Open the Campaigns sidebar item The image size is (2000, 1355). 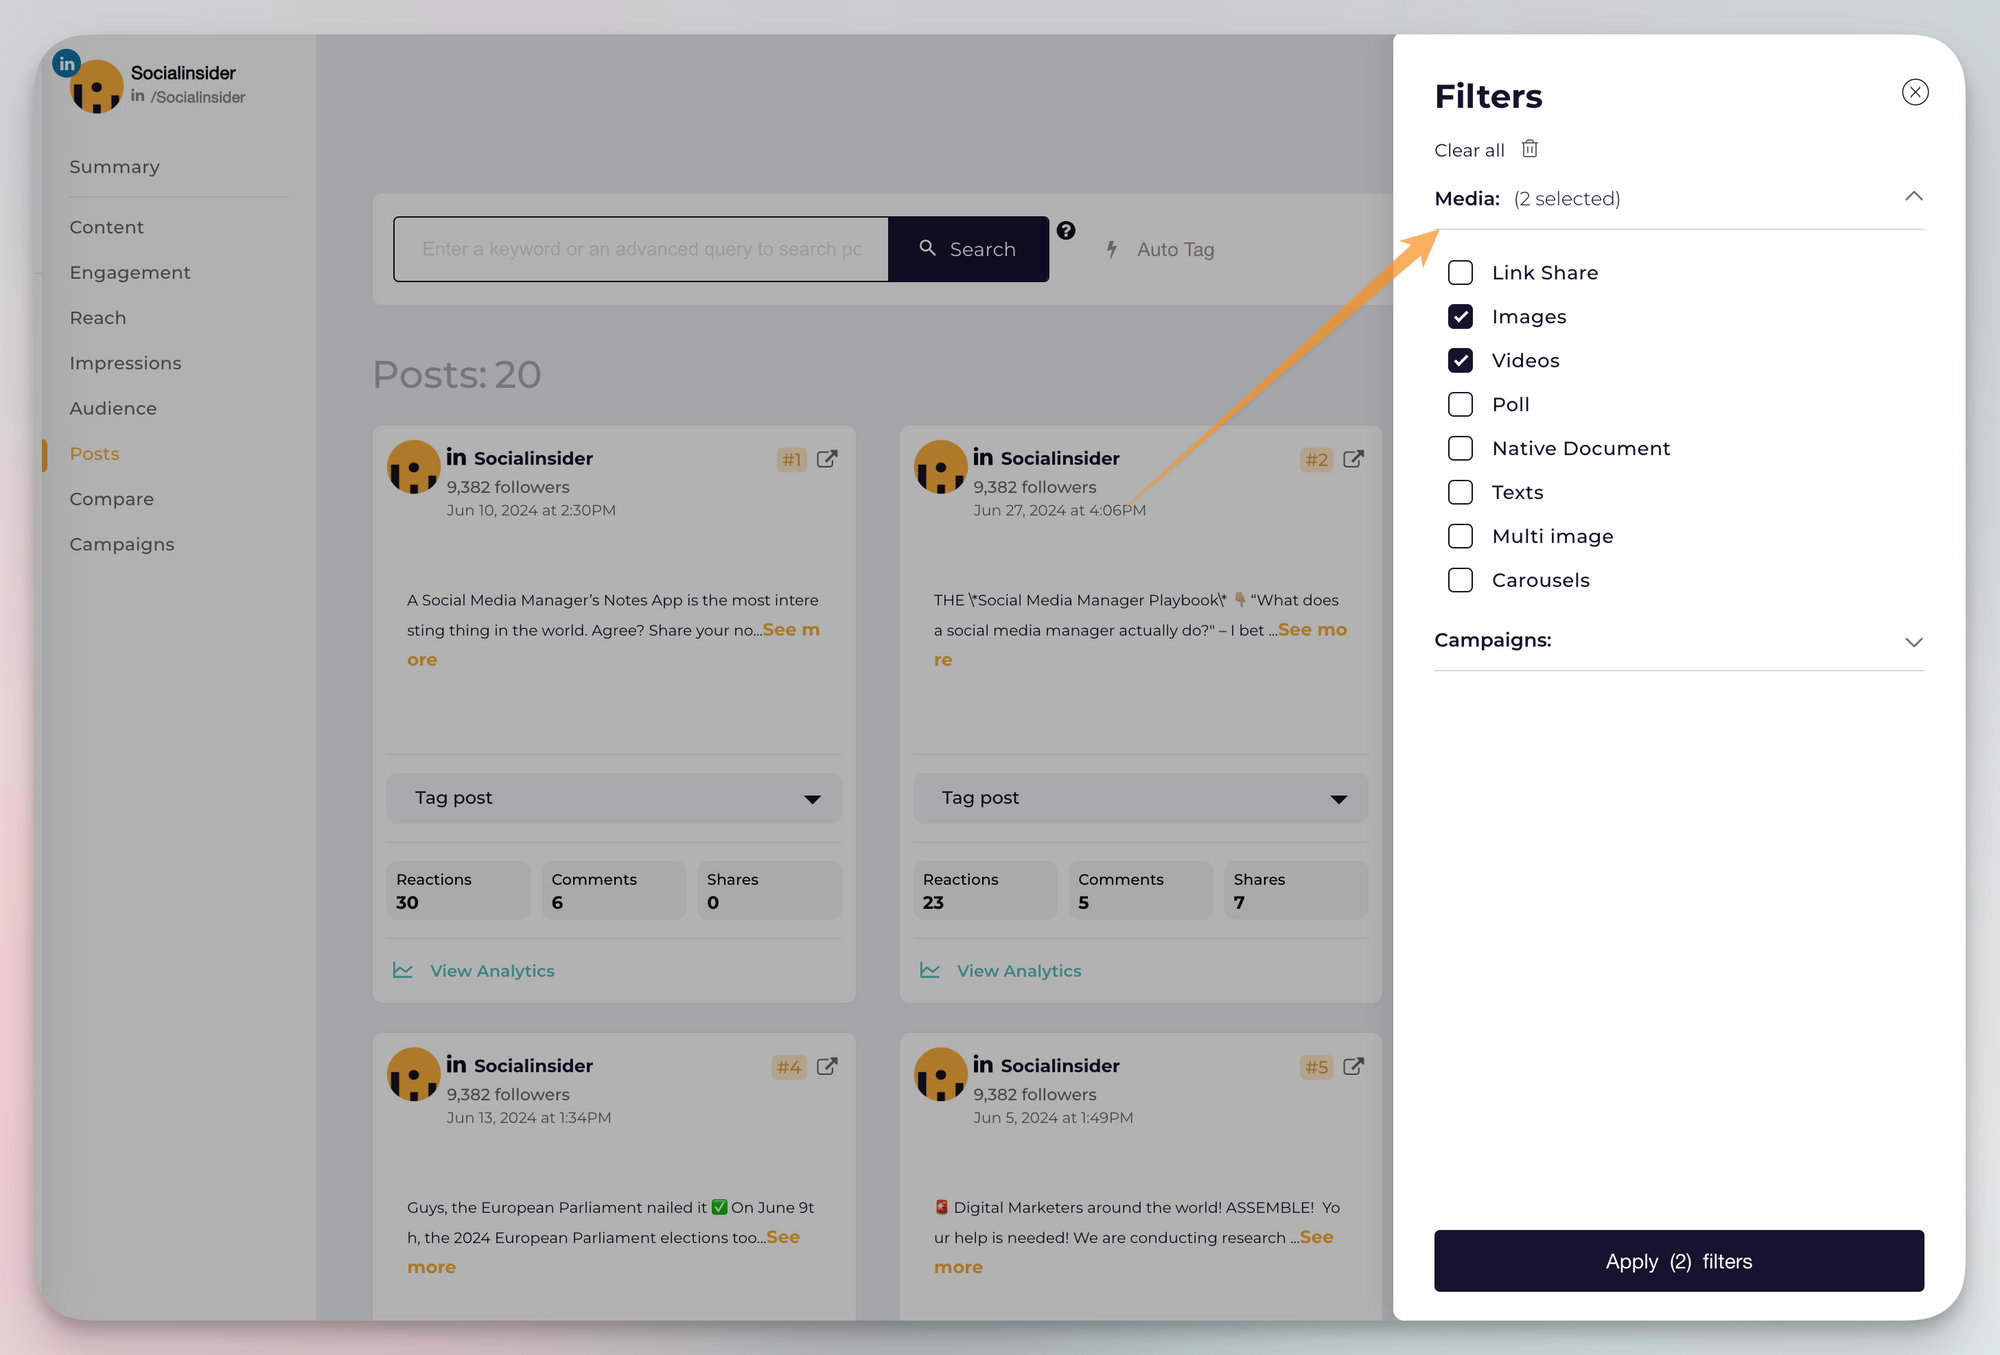[122, 544]
